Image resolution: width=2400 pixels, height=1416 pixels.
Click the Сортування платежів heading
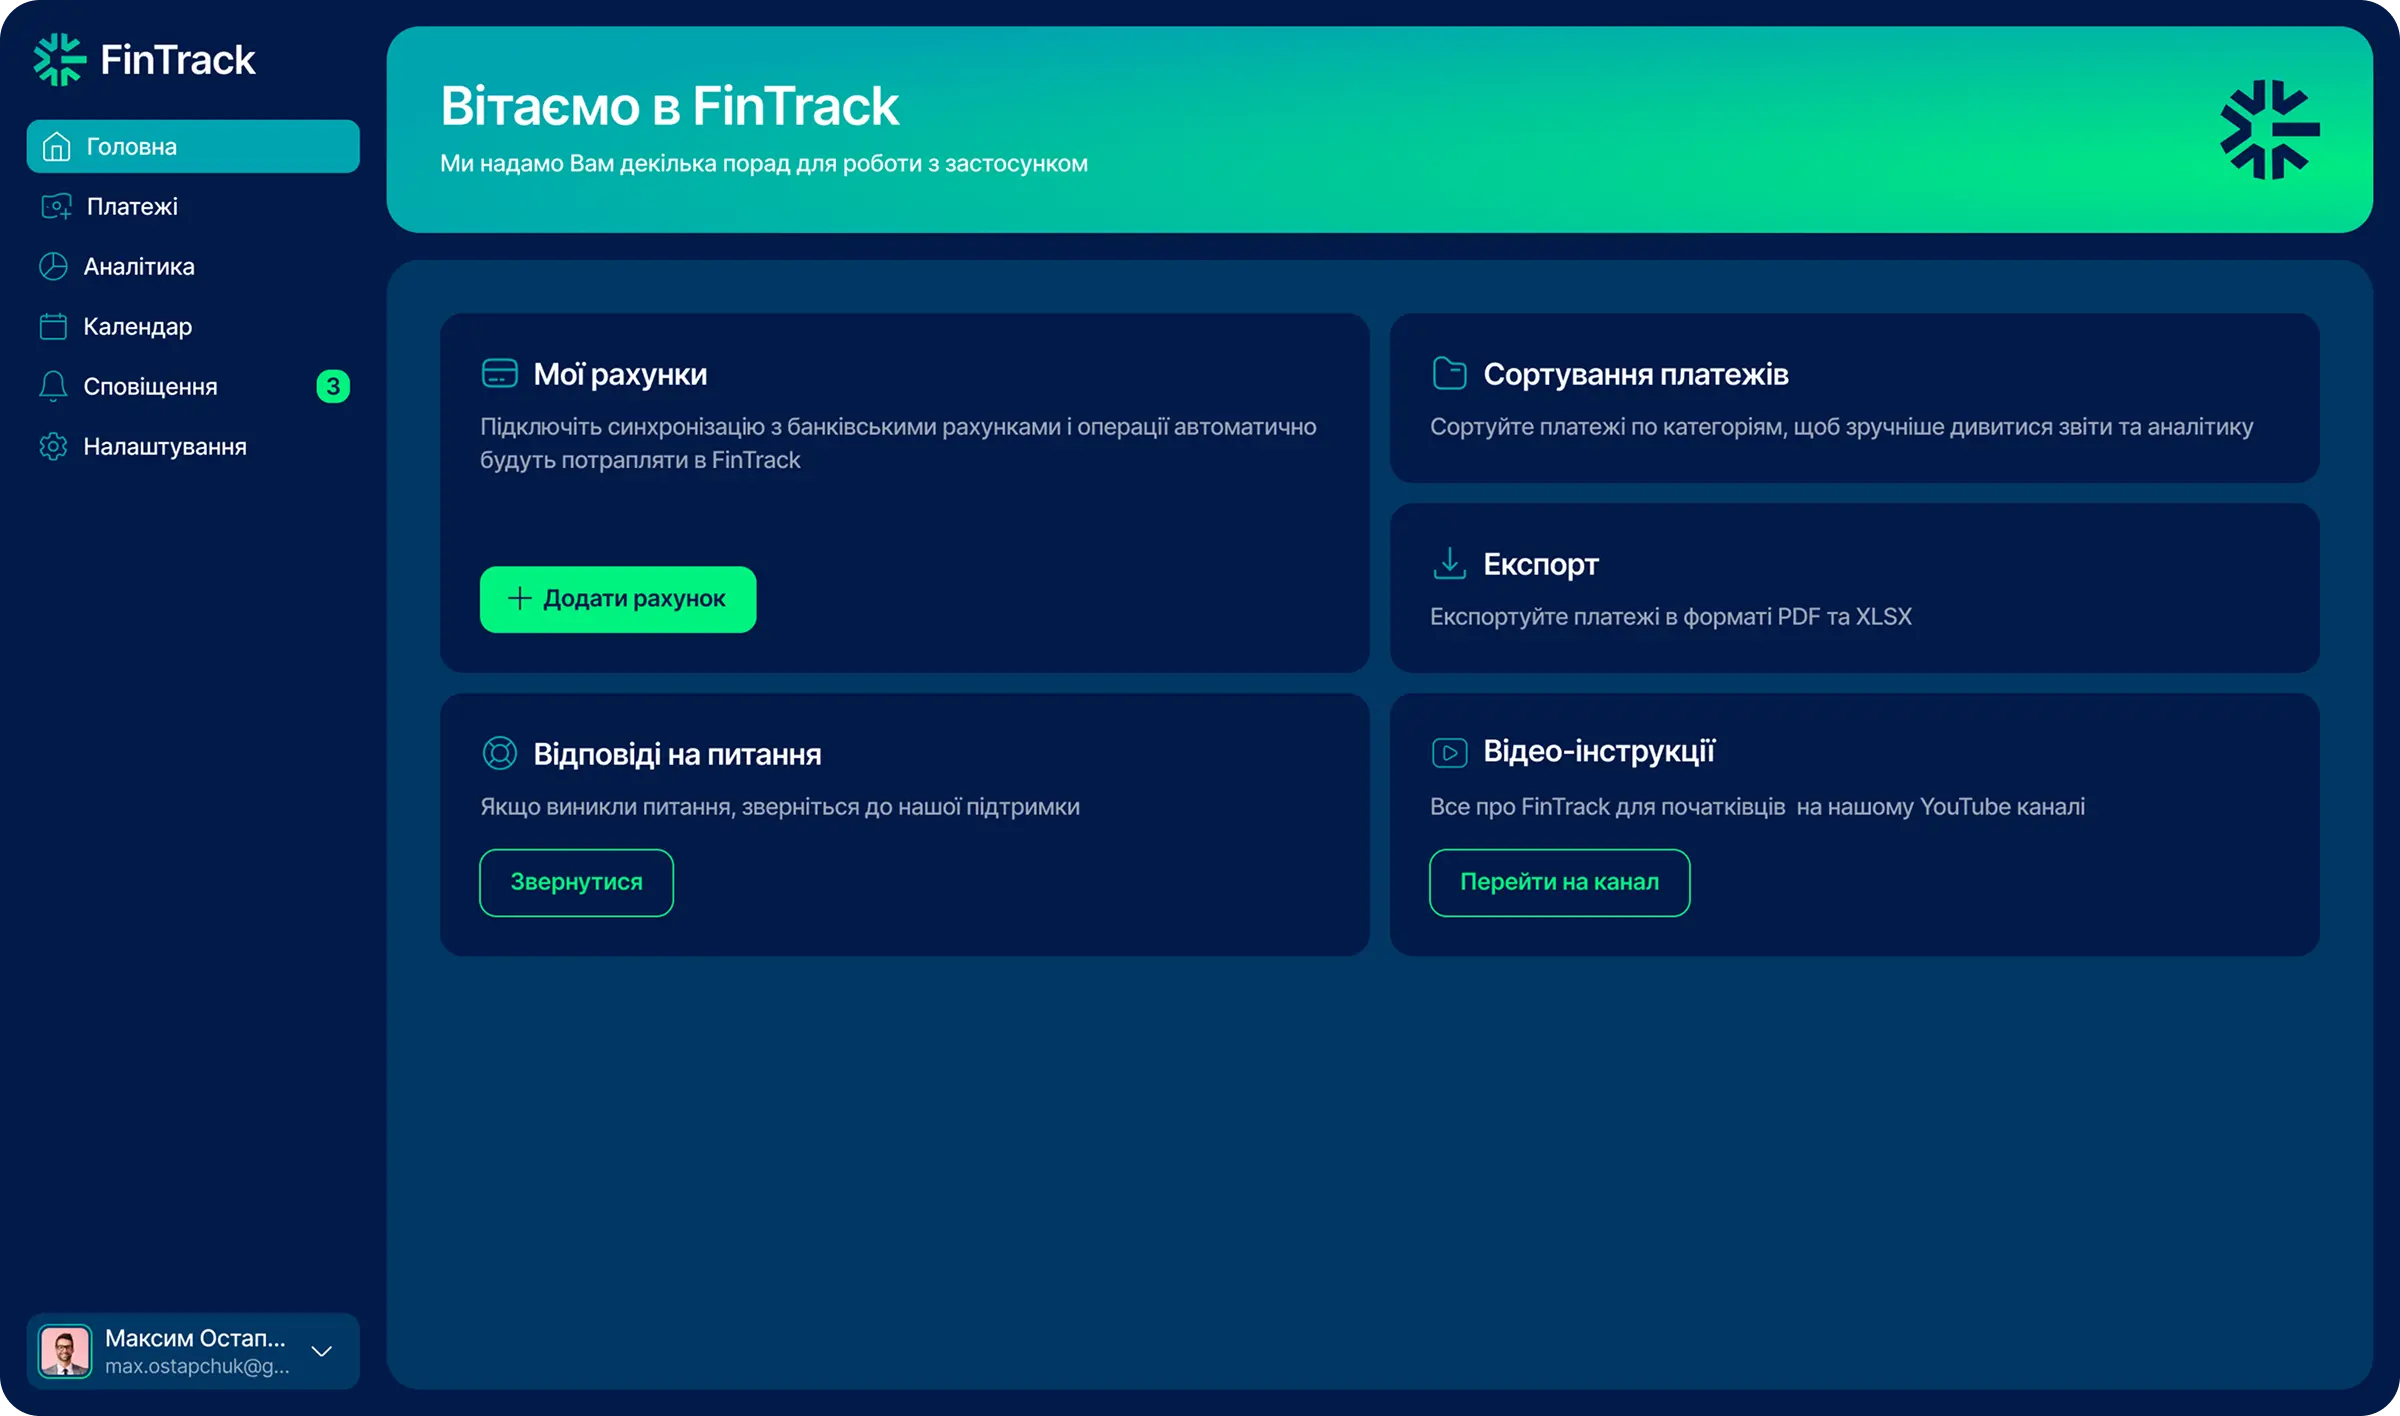tap(1636, 374)
